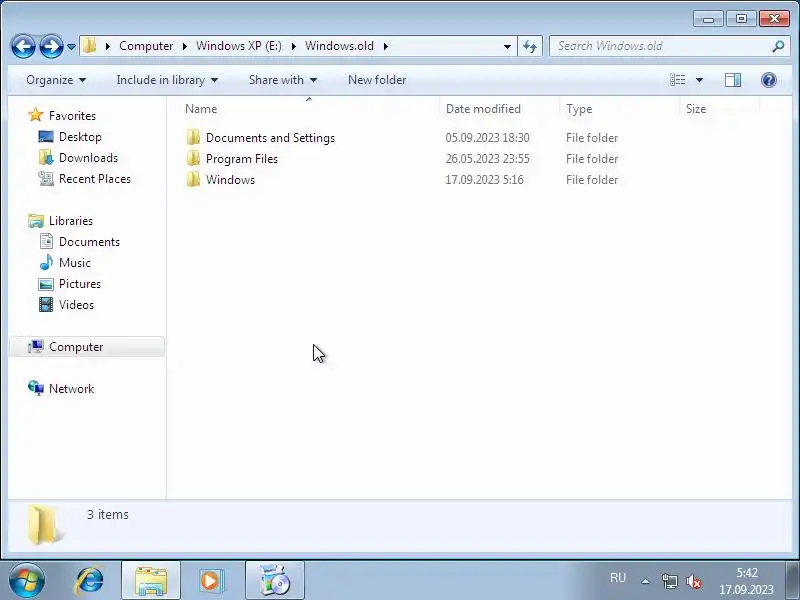800x600 pixels.
Task: Click the muted volume tray icon
Action: (x=693, y=581)
